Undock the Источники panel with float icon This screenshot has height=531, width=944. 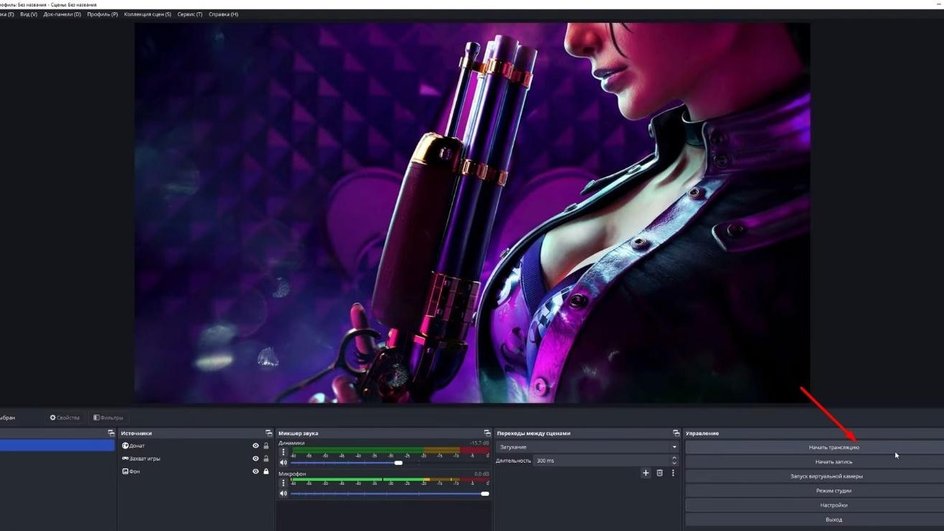[269, 433]
